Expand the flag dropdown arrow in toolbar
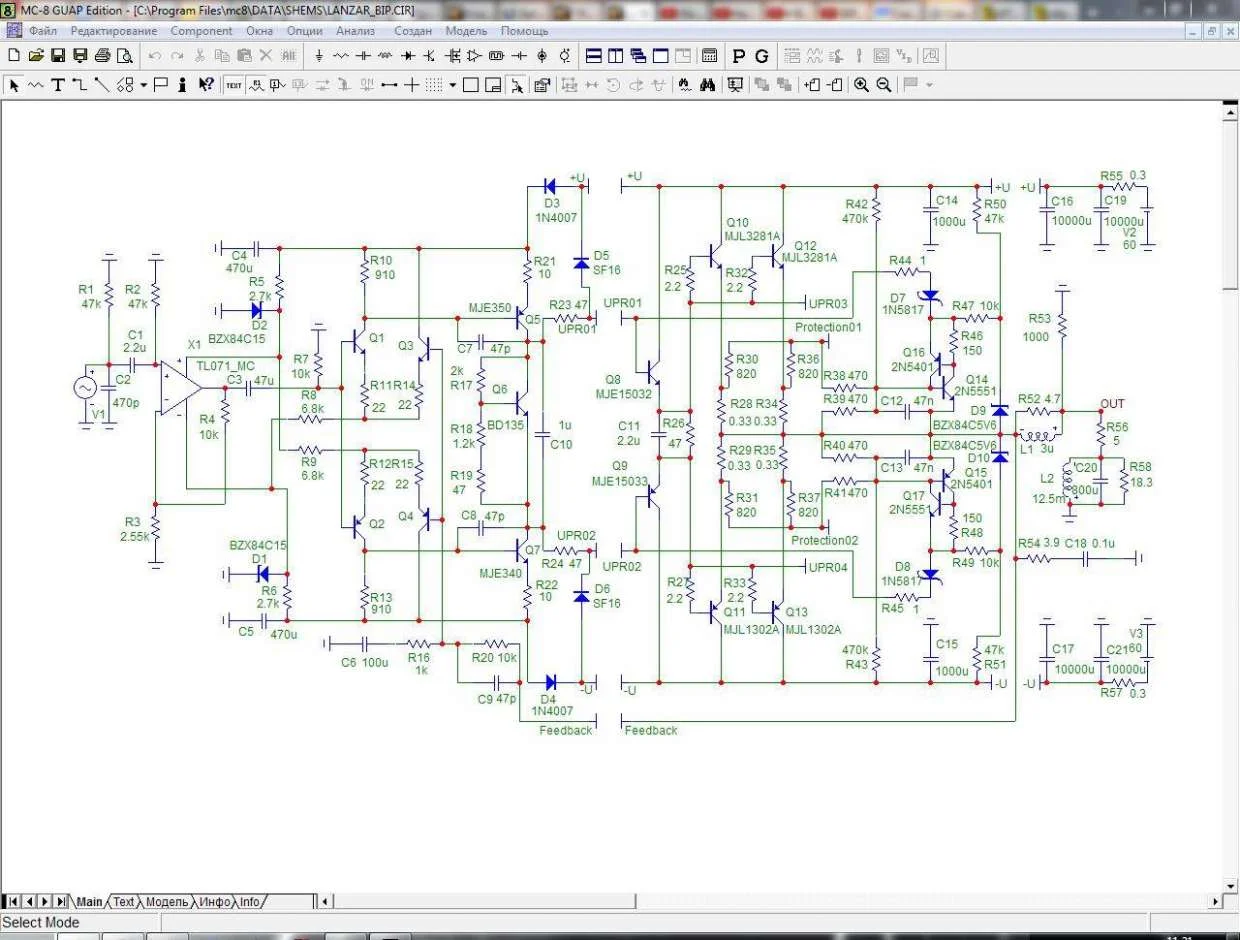The width and height of the screenshot is (1240, 940). pyautogui.click(x=930, y=85)
